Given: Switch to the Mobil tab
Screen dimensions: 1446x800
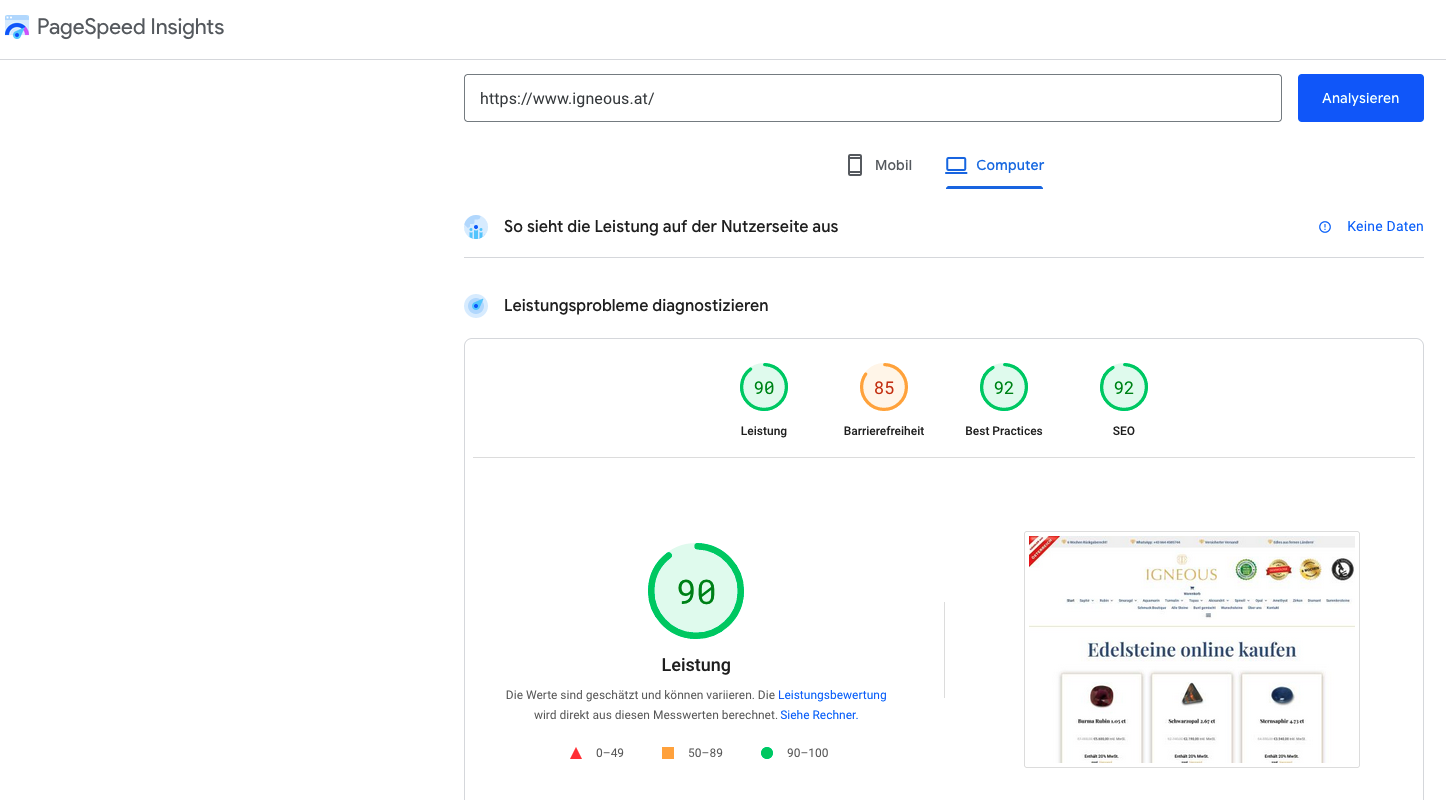Looking at the screenshot, I should (880, 165).
